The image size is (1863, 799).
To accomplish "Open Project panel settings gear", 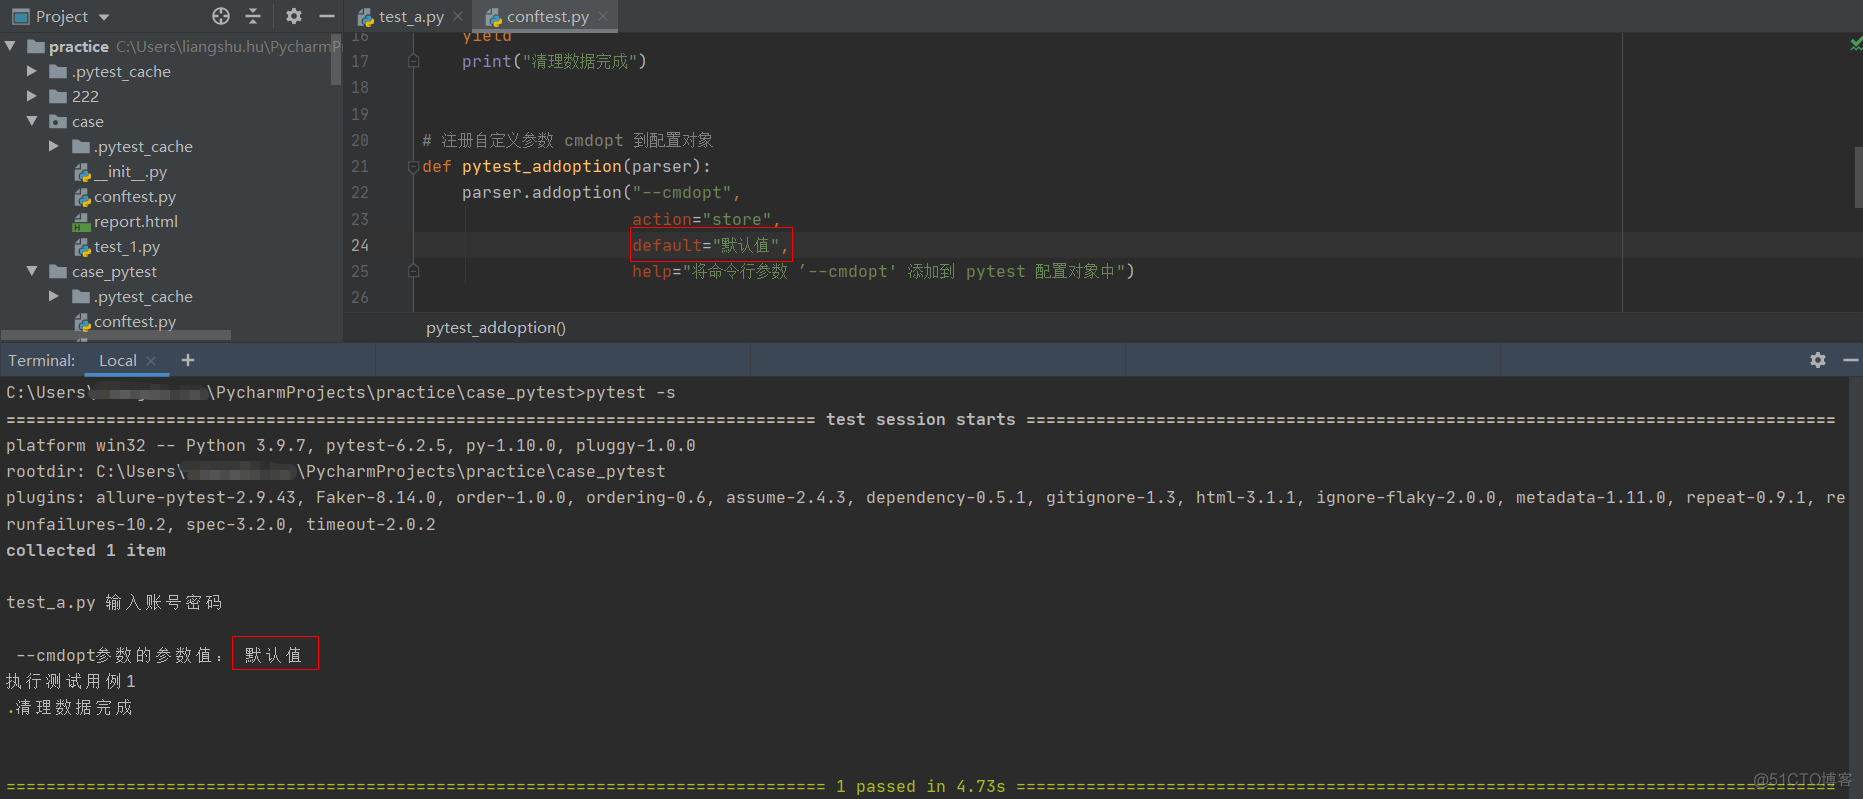I will (x=293, y=16).
